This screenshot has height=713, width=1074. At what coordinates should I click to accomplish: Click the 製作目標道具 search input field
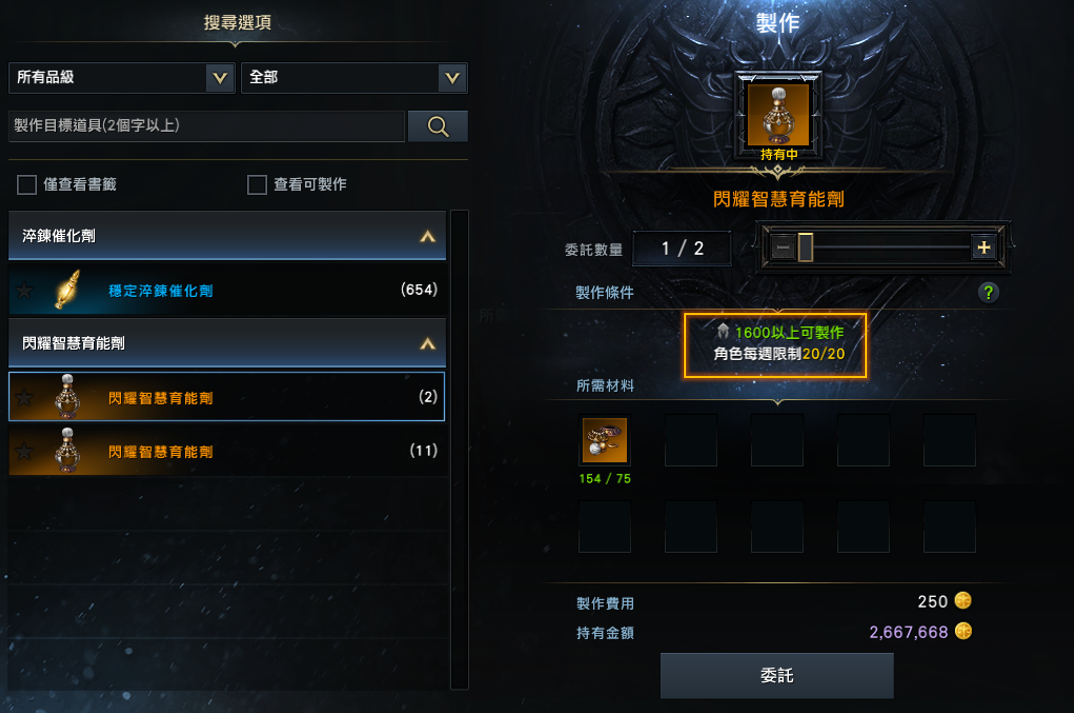[207, 126]
